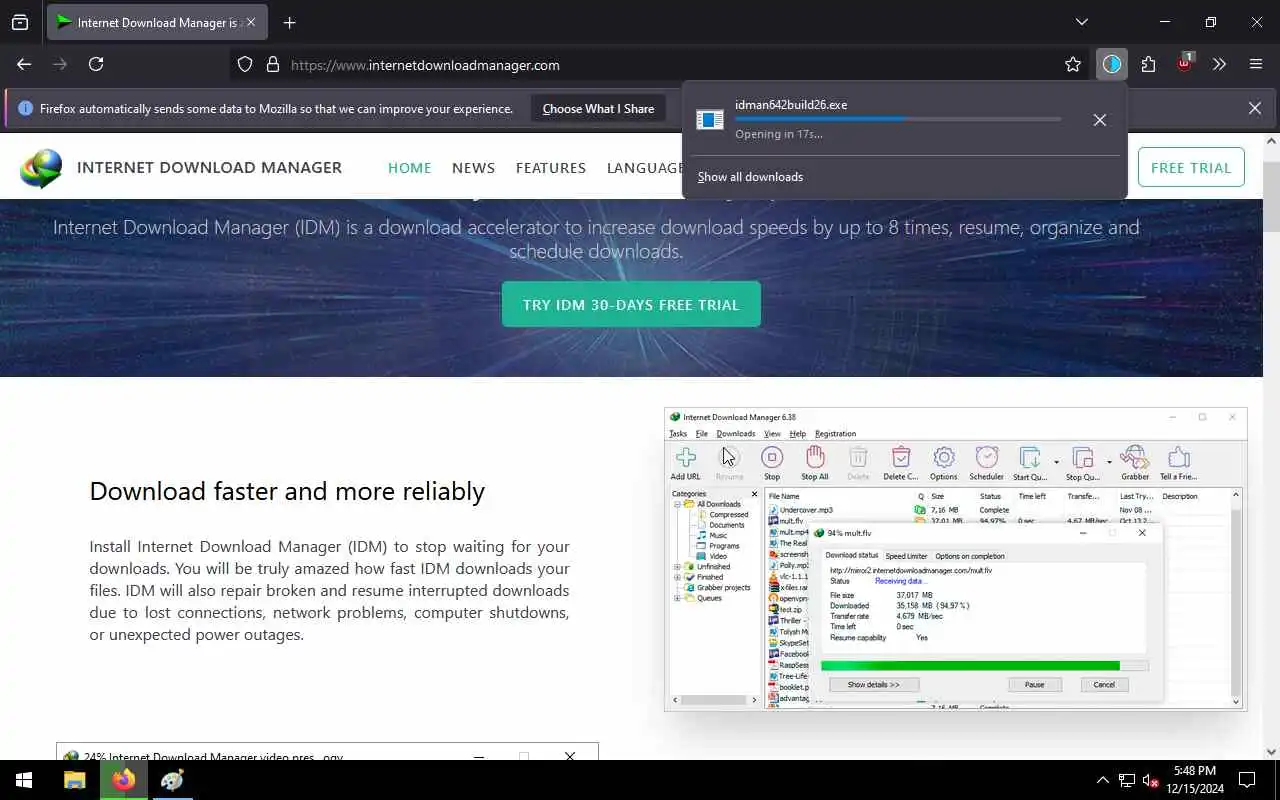The image size is (1280, 800).
Task: Show all downloads
Action: coord(750,177)
